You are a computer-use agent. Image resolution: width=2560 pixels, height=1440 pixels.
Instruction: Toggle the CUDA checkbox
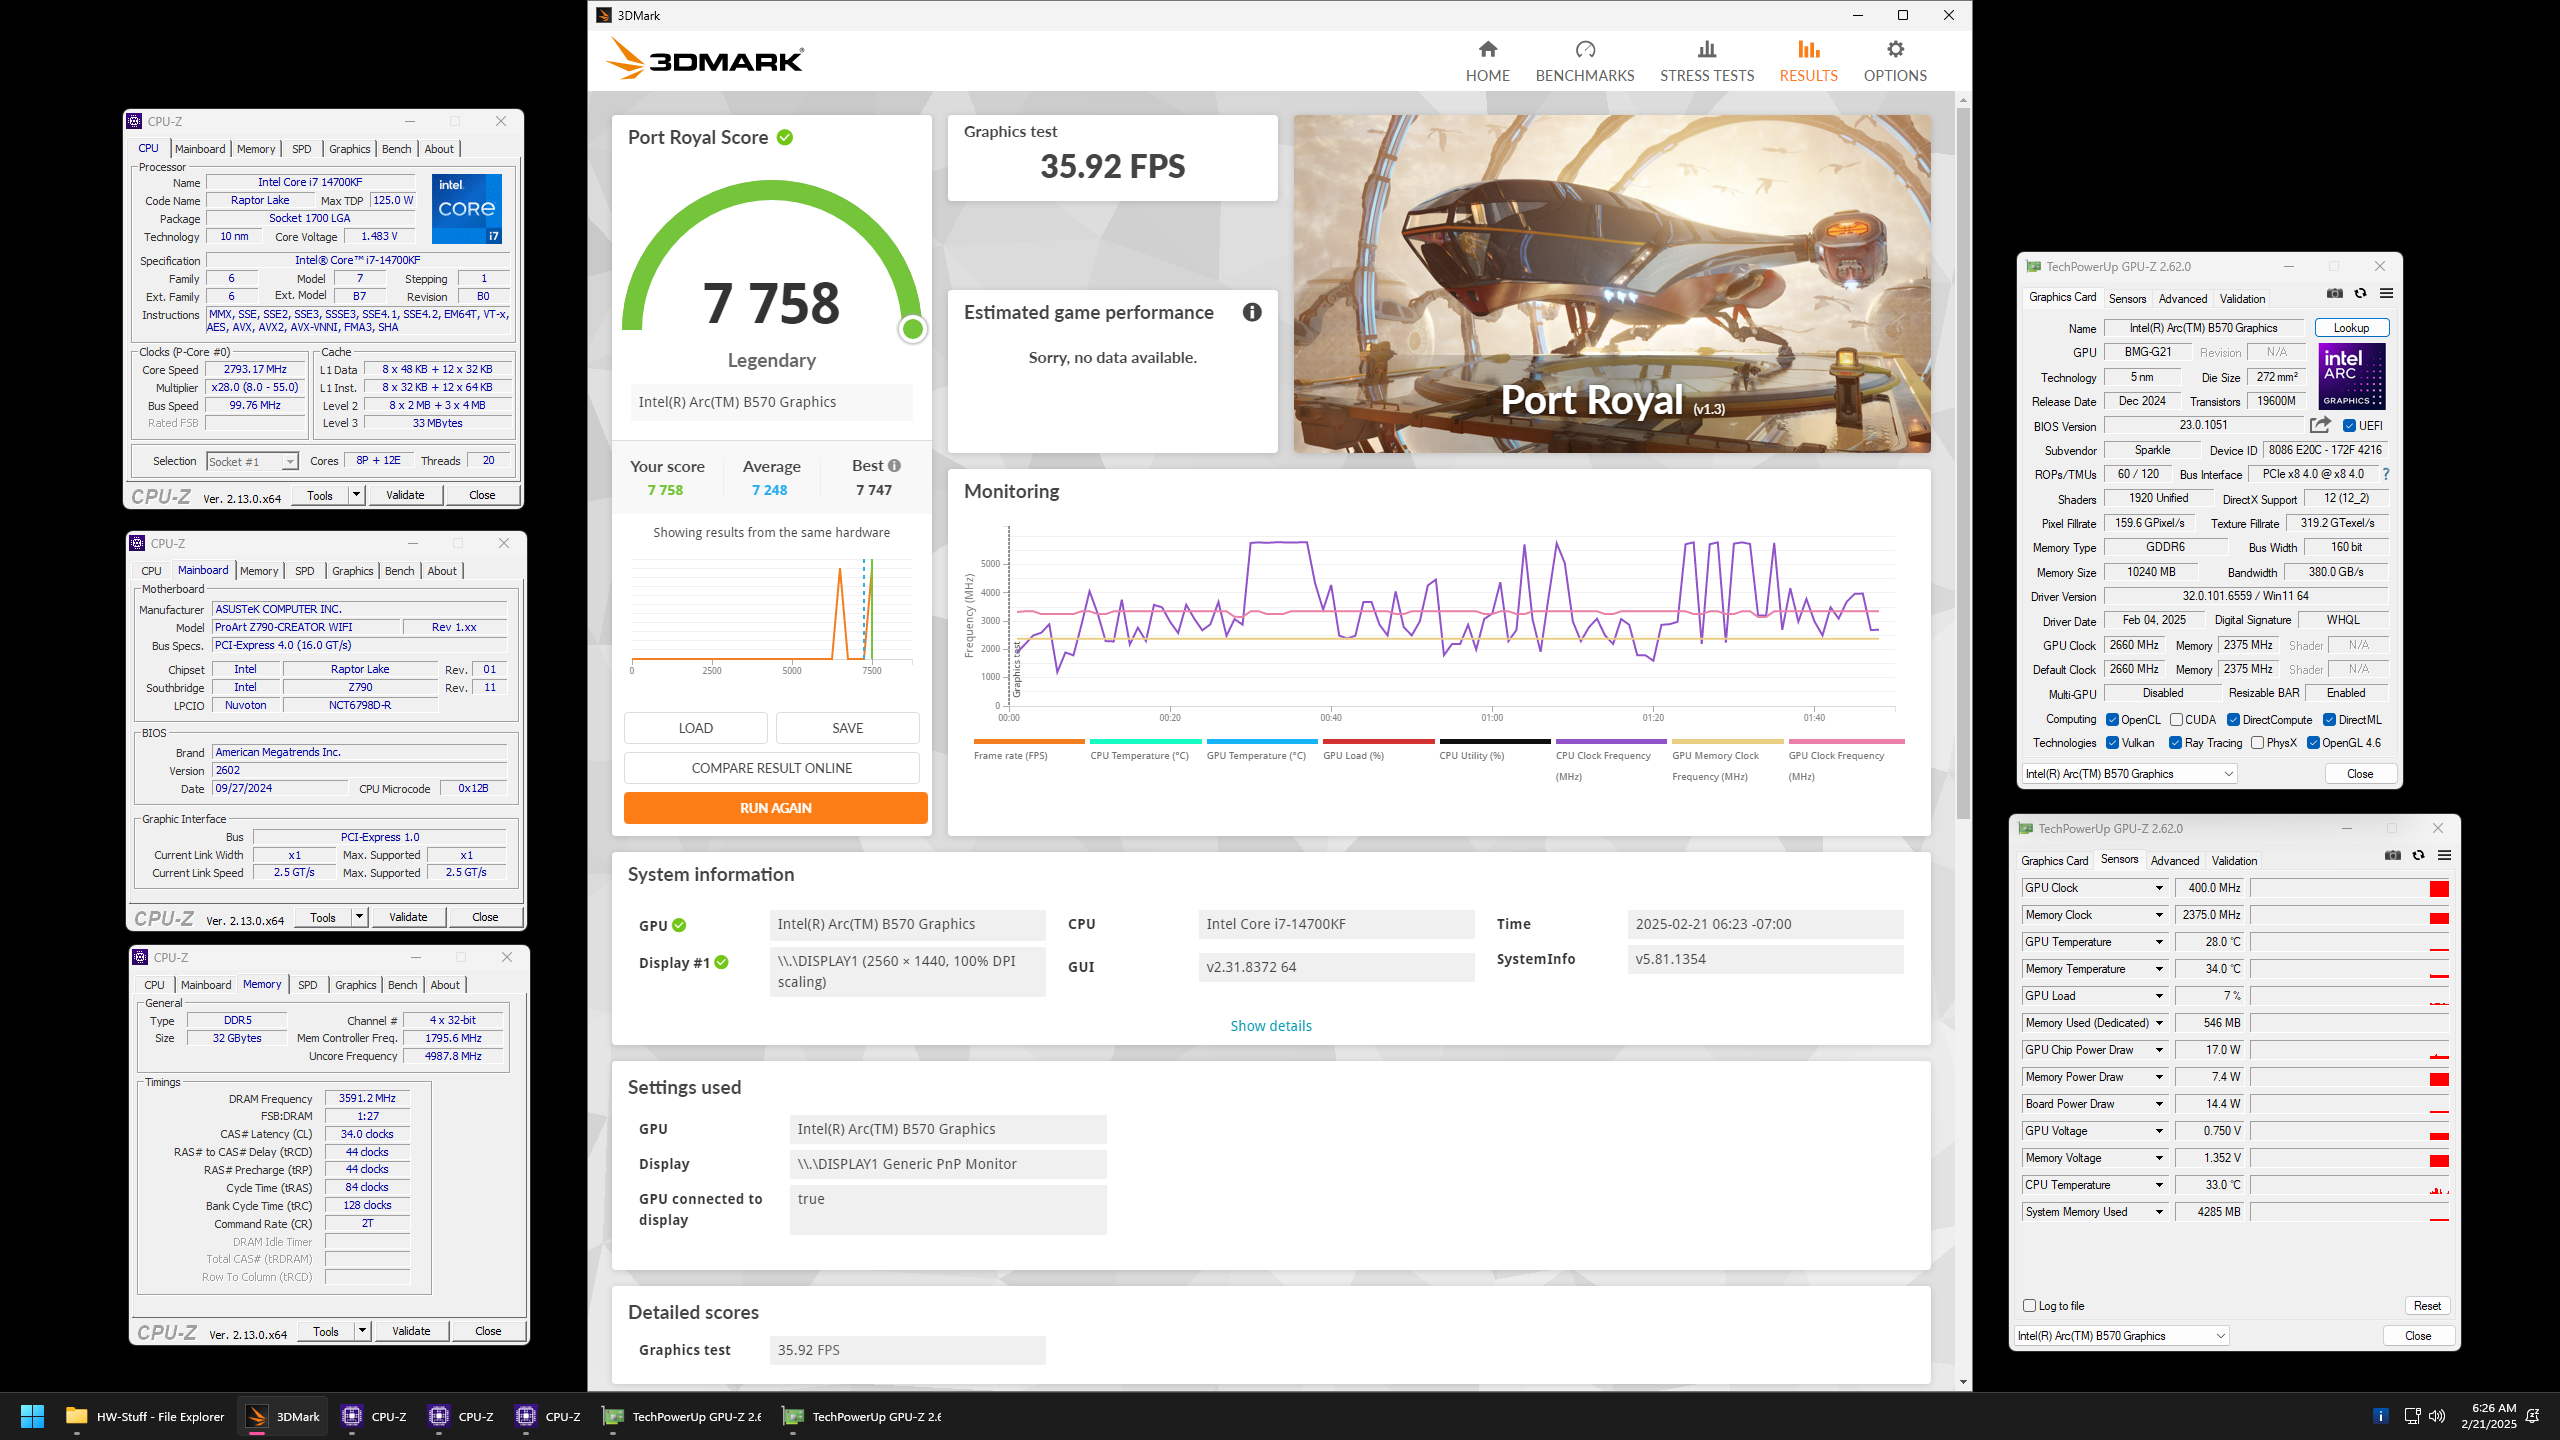tap(2176, 720)
